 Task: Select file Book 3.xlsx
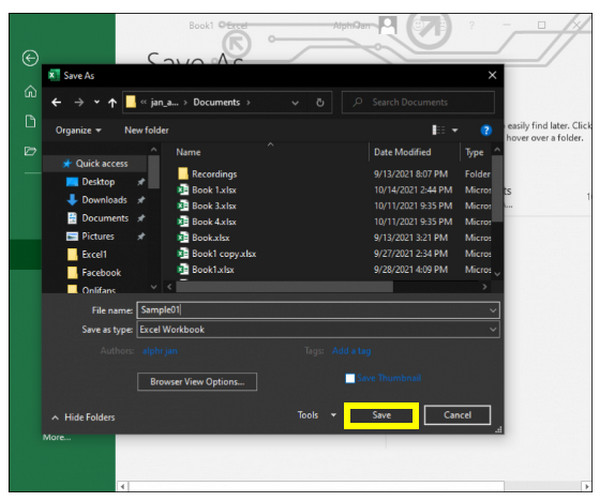point(214,206)
